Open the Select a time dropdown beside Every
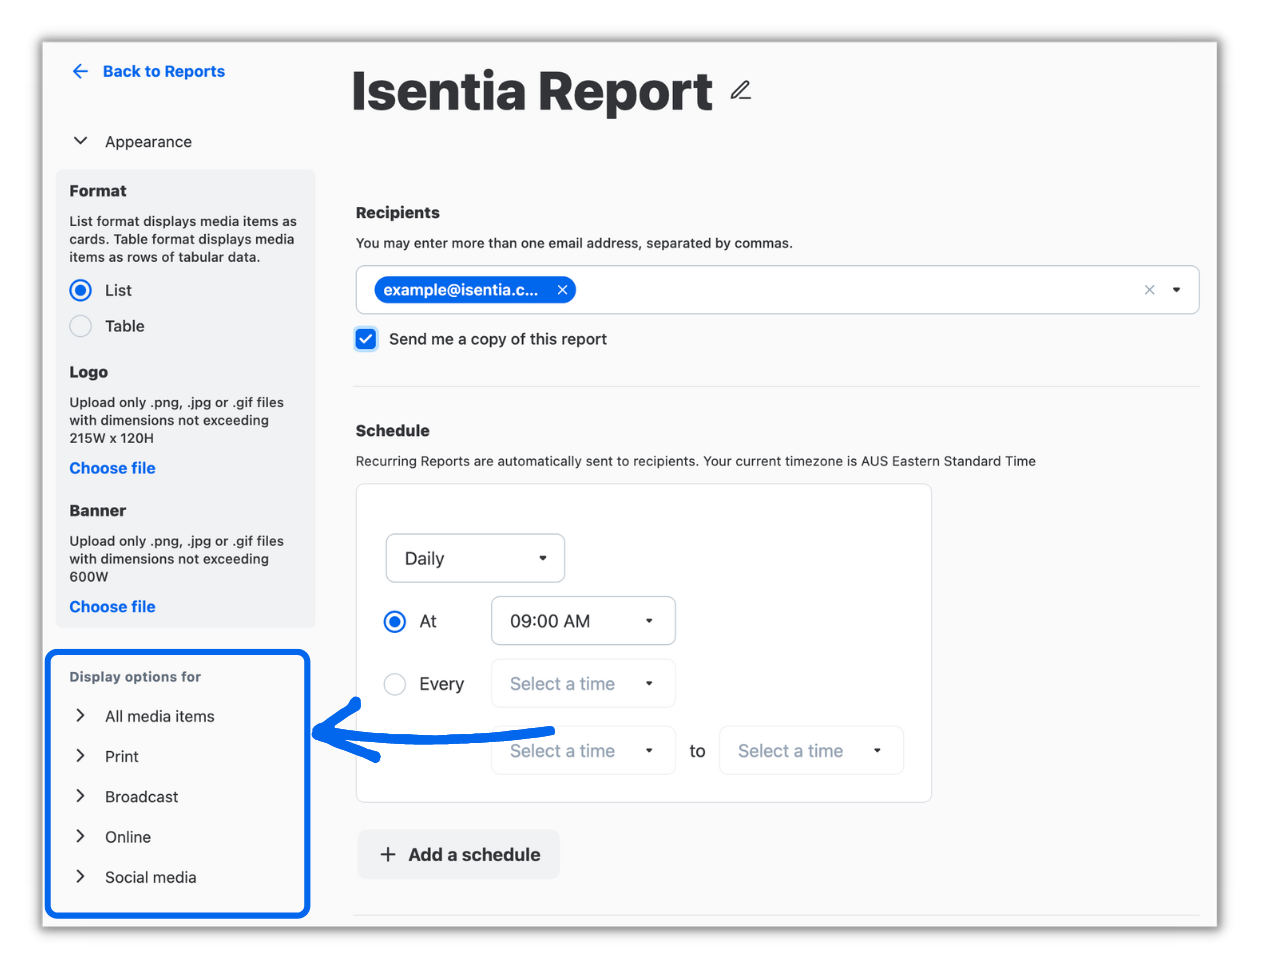This screenshot has width=1268, height=967. [x=583, y=684]
